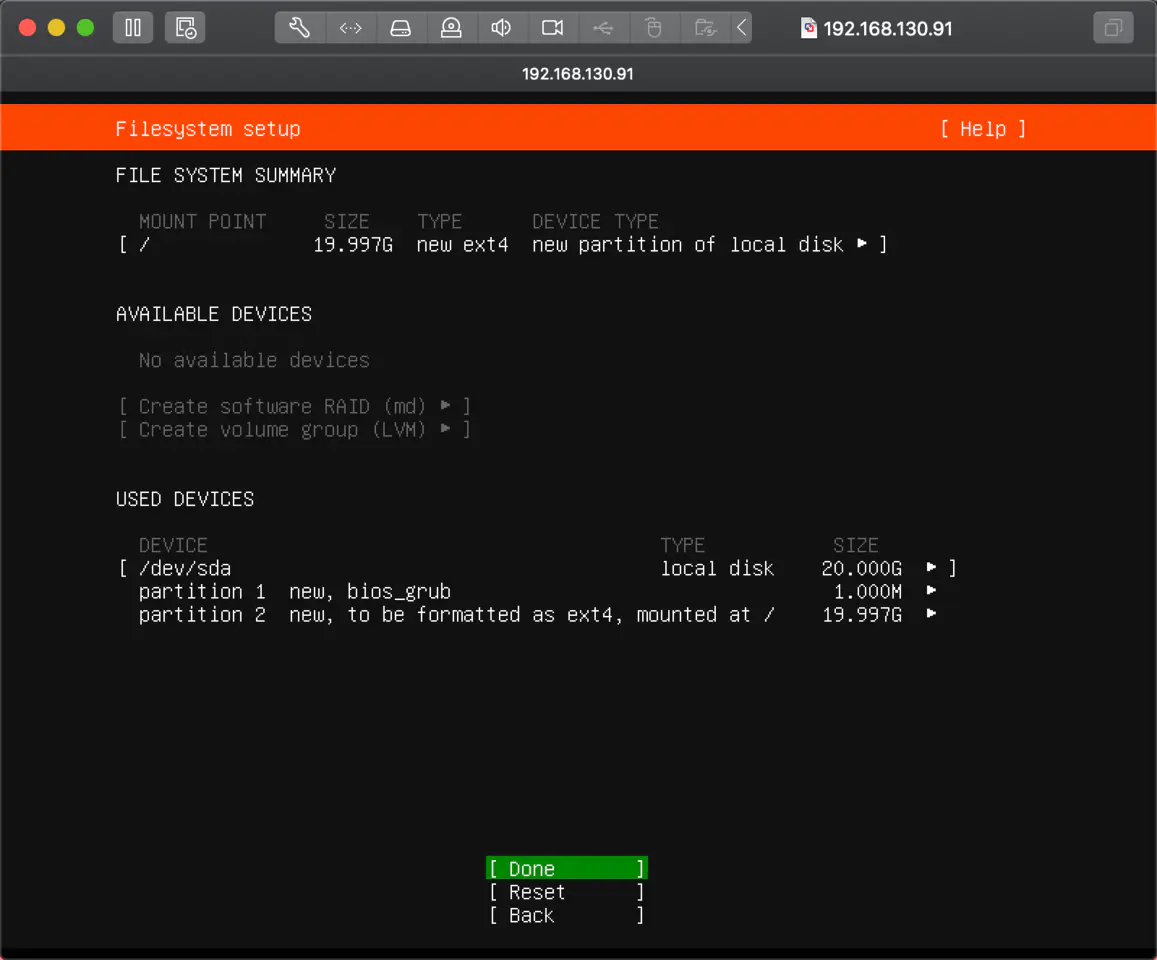The width and height of the screenshot is (1157, 960).
Task: Click the mouse device toolbar icon
Action: click(x=653, y=28)
